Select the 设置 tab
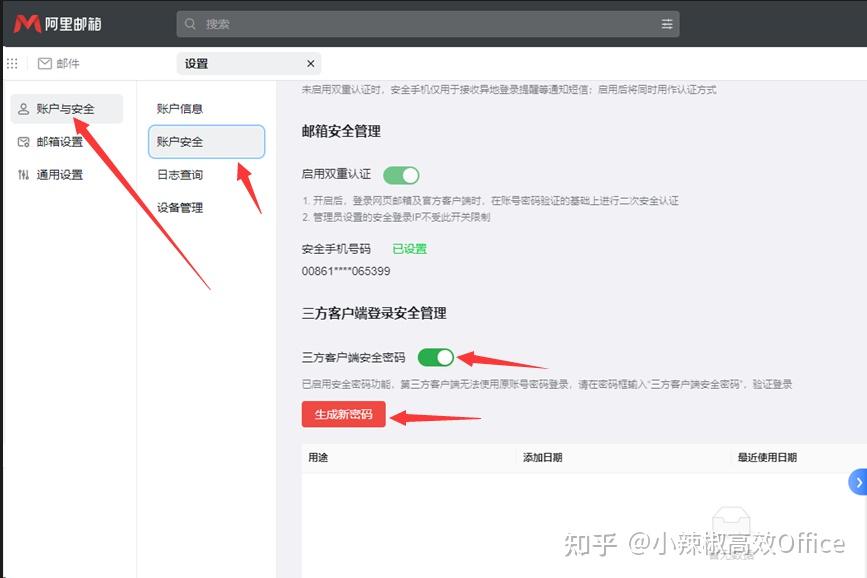The image size is (867, 578). tap(249, 64)
